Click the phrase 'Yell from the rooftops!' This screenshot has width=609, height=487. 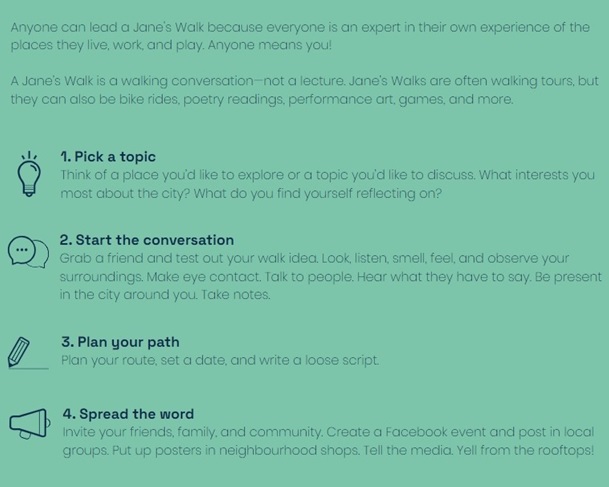[525, 450]
